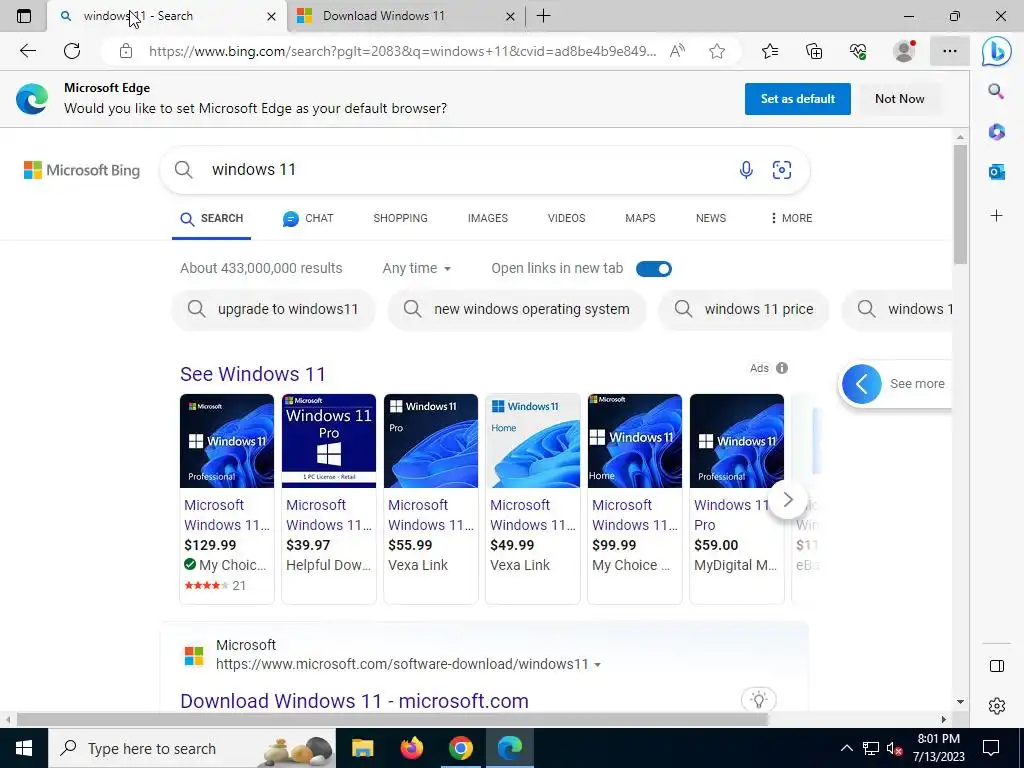
Task: Add this page to favorites star
Action: click(717, 51)
